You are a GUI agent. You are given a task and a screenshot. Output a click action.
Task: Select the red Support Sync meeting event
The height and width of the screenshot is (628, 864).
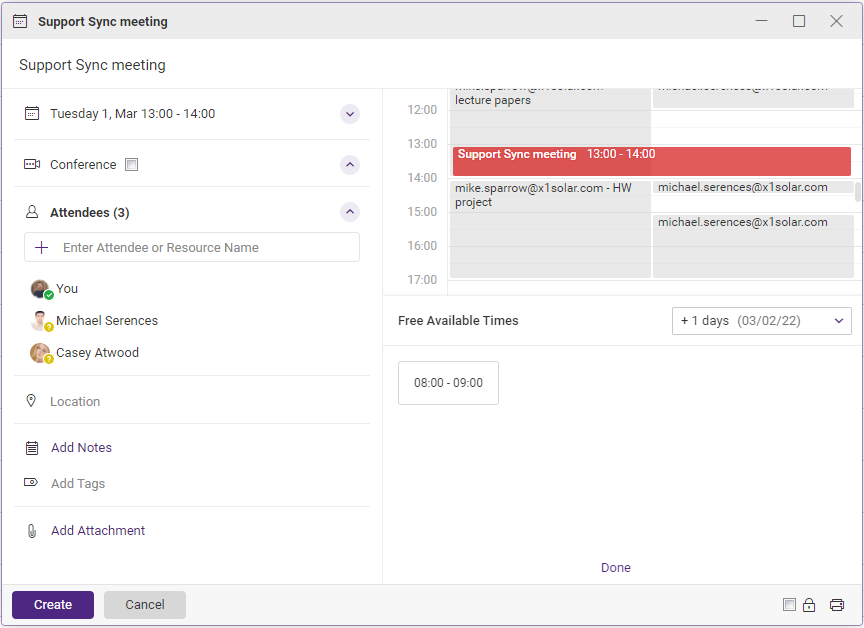click(x=651, y=161)
